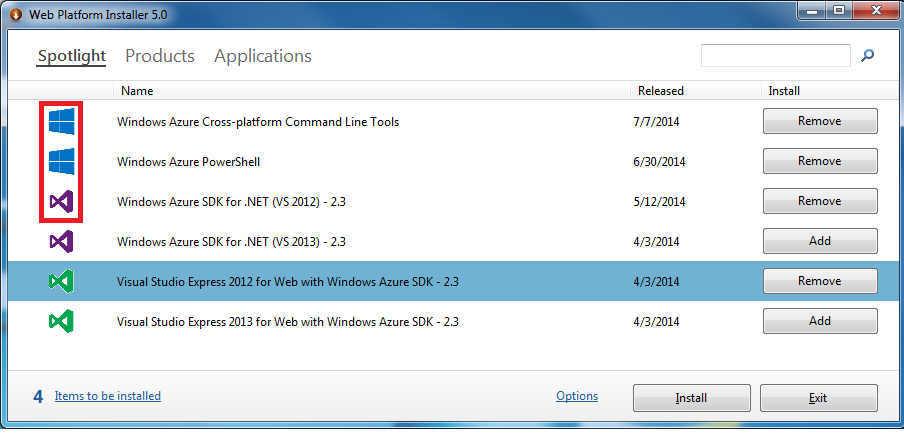Remove Windows Azure SDK for .NET (VS 2012)
904x434 pixels.
click(820, 201)
